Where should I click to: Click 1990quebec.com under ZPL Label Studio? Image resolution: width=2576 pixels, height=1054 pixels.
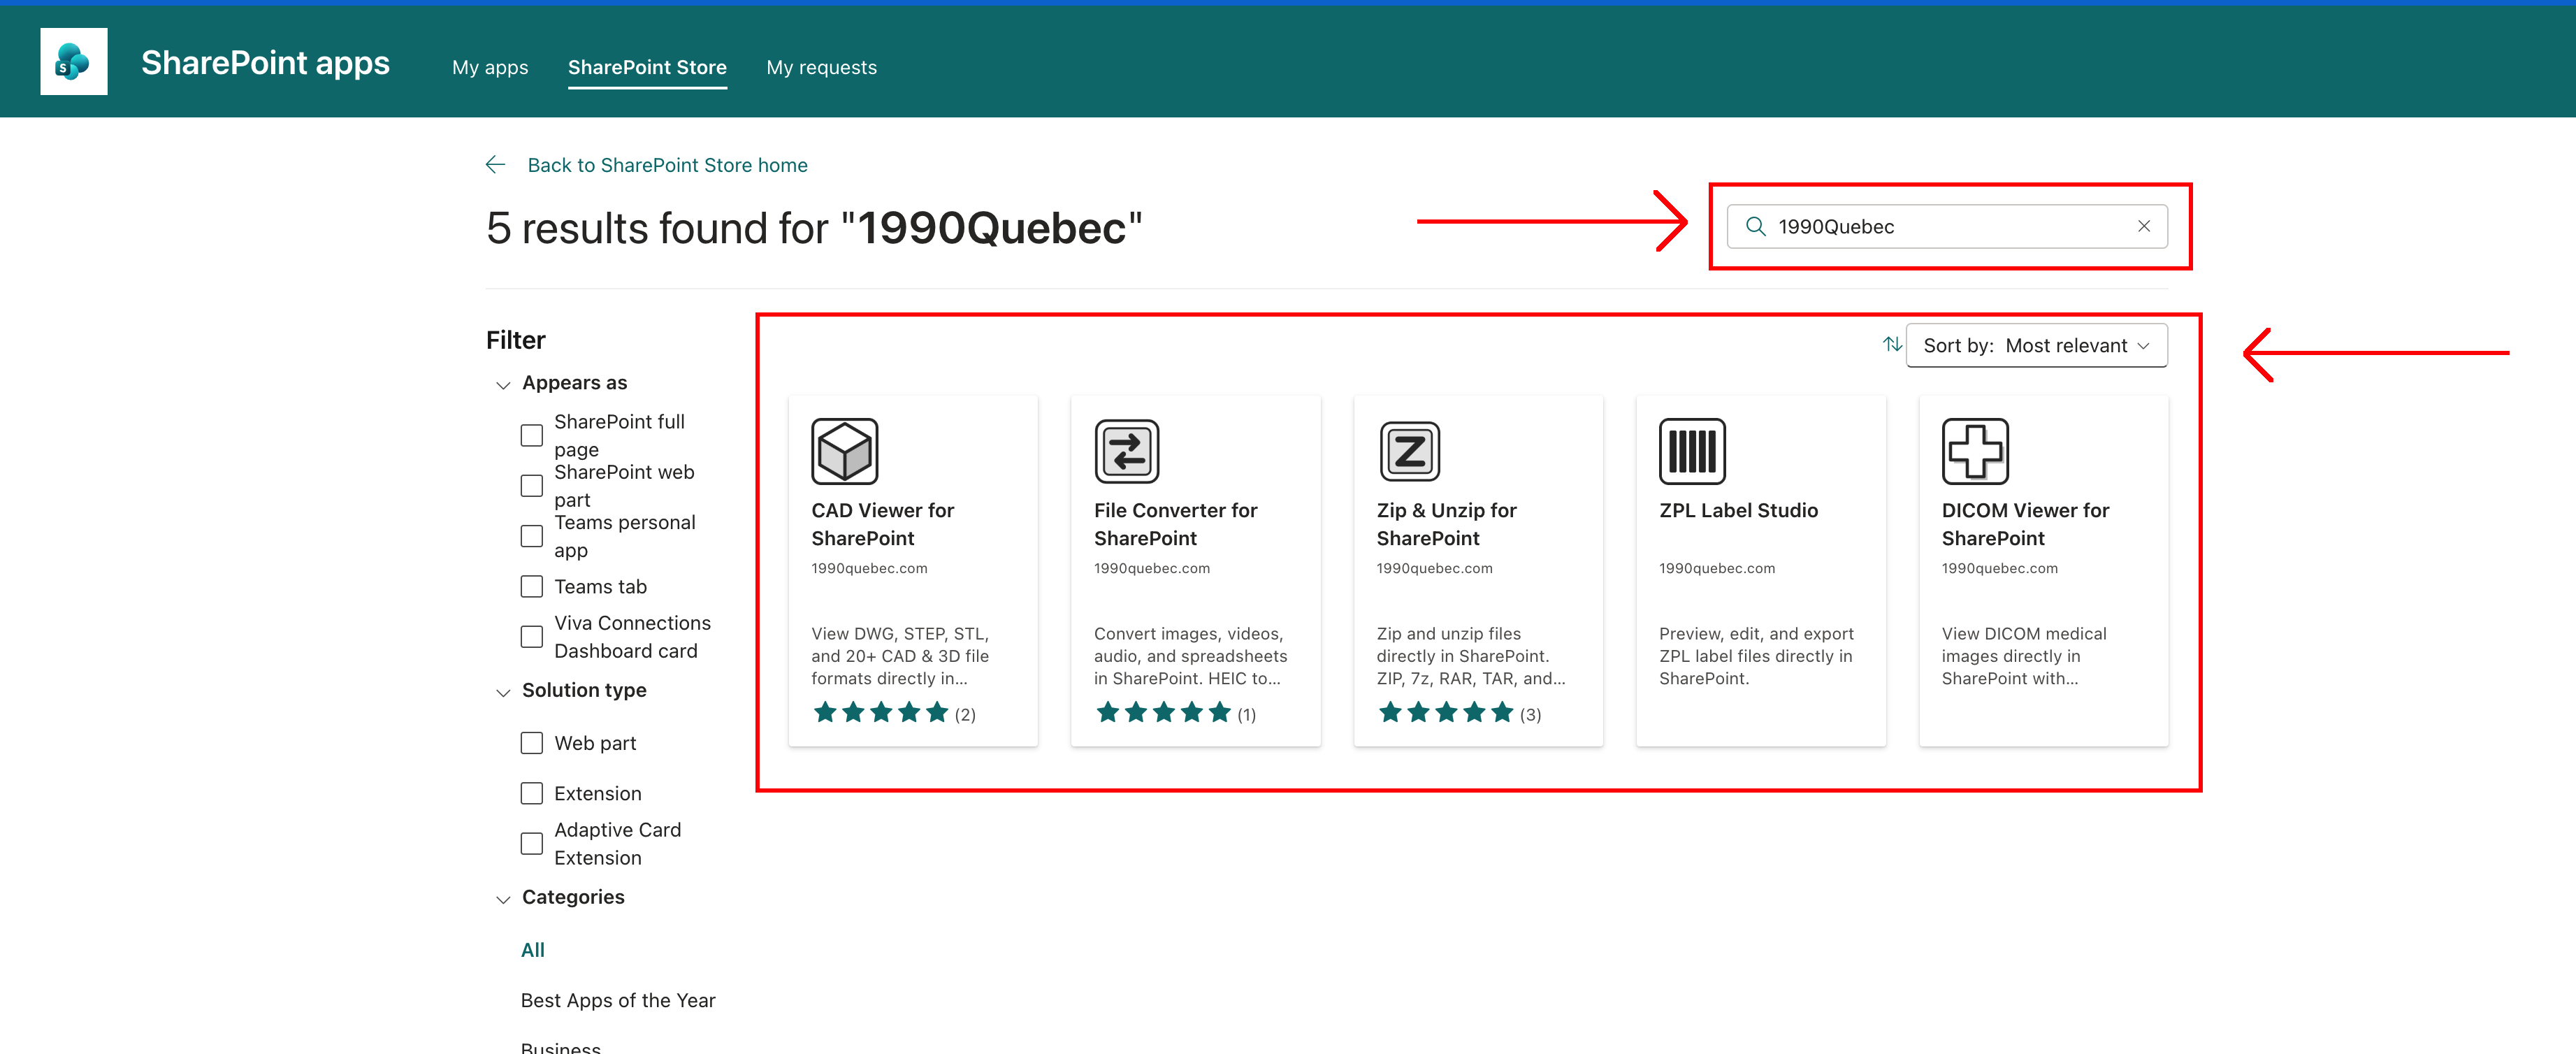click(x=1716, y=568)
